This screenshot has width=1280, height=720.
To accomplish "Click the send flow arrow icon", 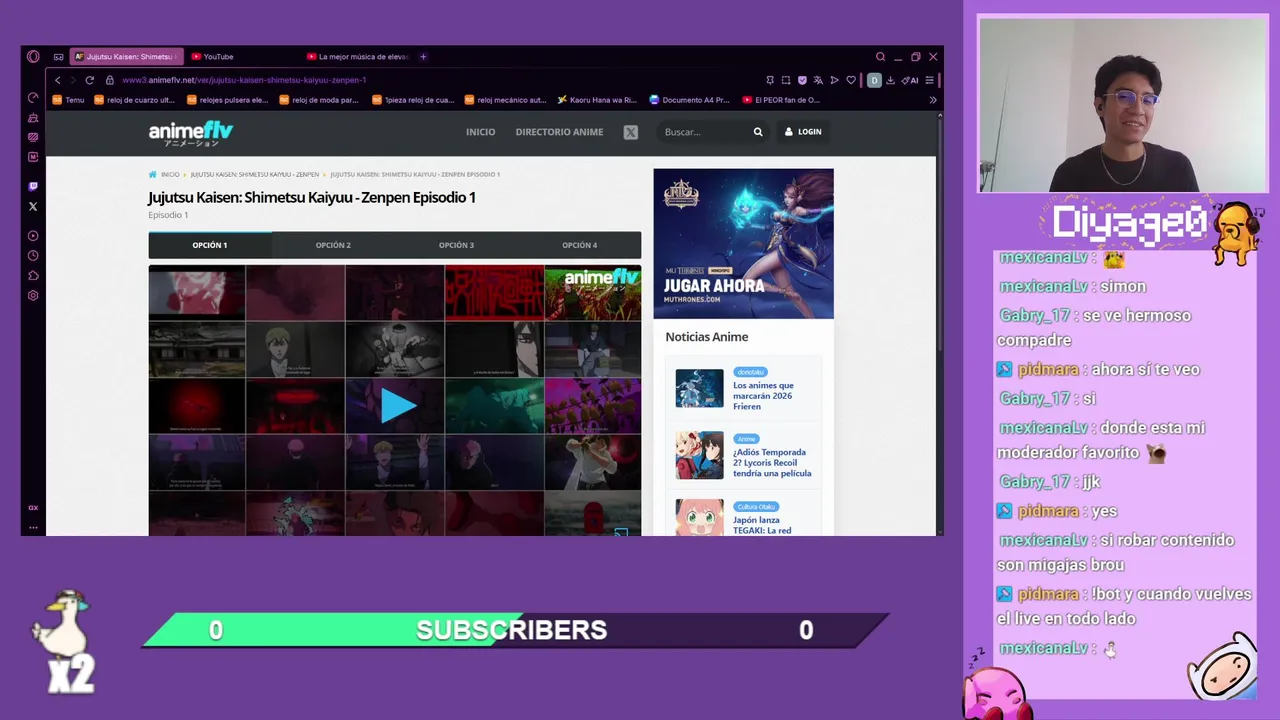I will pyautogui.click(x=835, y=80).
